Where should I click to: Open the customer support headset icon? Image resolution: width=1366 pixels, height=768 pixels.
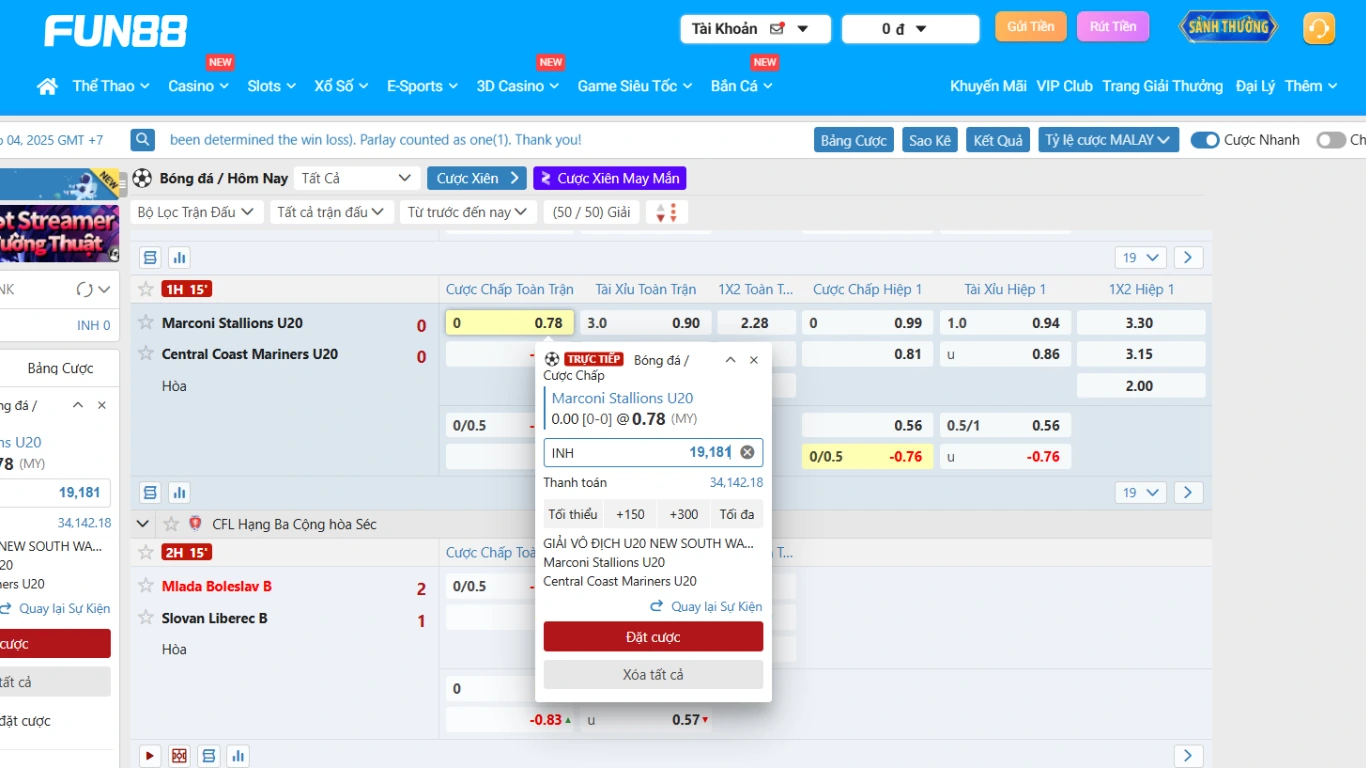click(x=1319, y=28)
